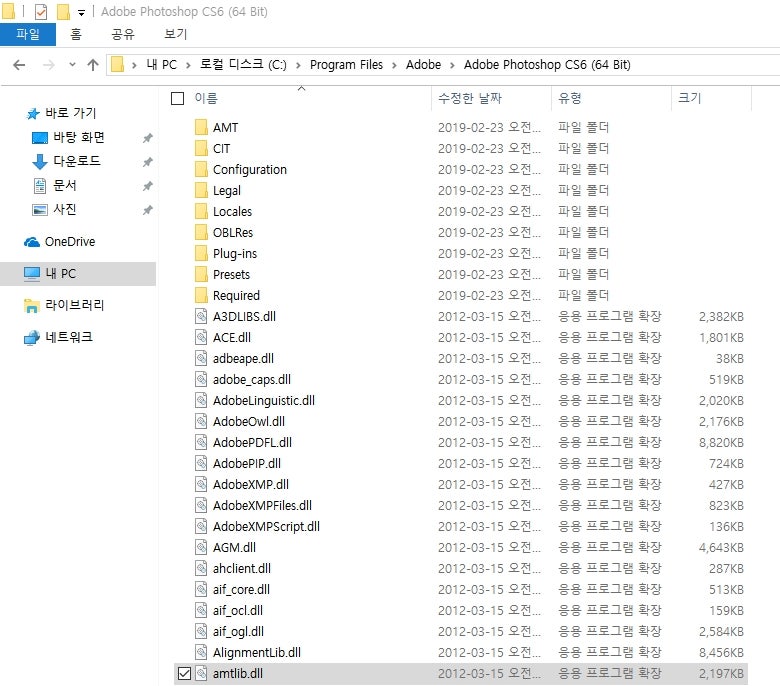Click the Locales folder icon

[x=201, y=211]
